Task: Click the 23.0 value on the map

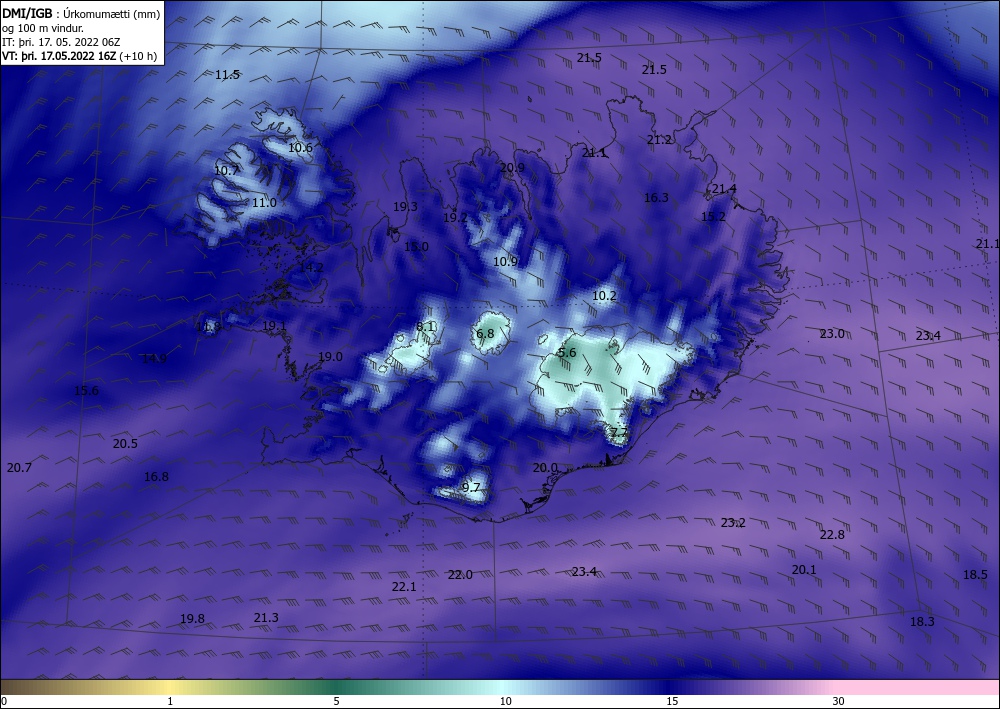Action: pos(832,334)
